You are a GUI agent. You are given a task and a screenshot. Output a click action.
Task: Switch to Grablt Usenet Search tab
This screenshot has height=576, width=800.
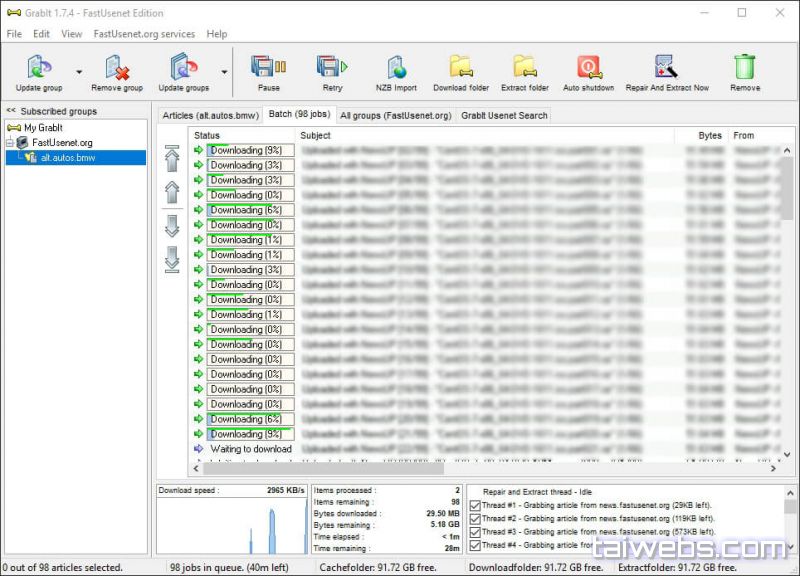(504, 115)
